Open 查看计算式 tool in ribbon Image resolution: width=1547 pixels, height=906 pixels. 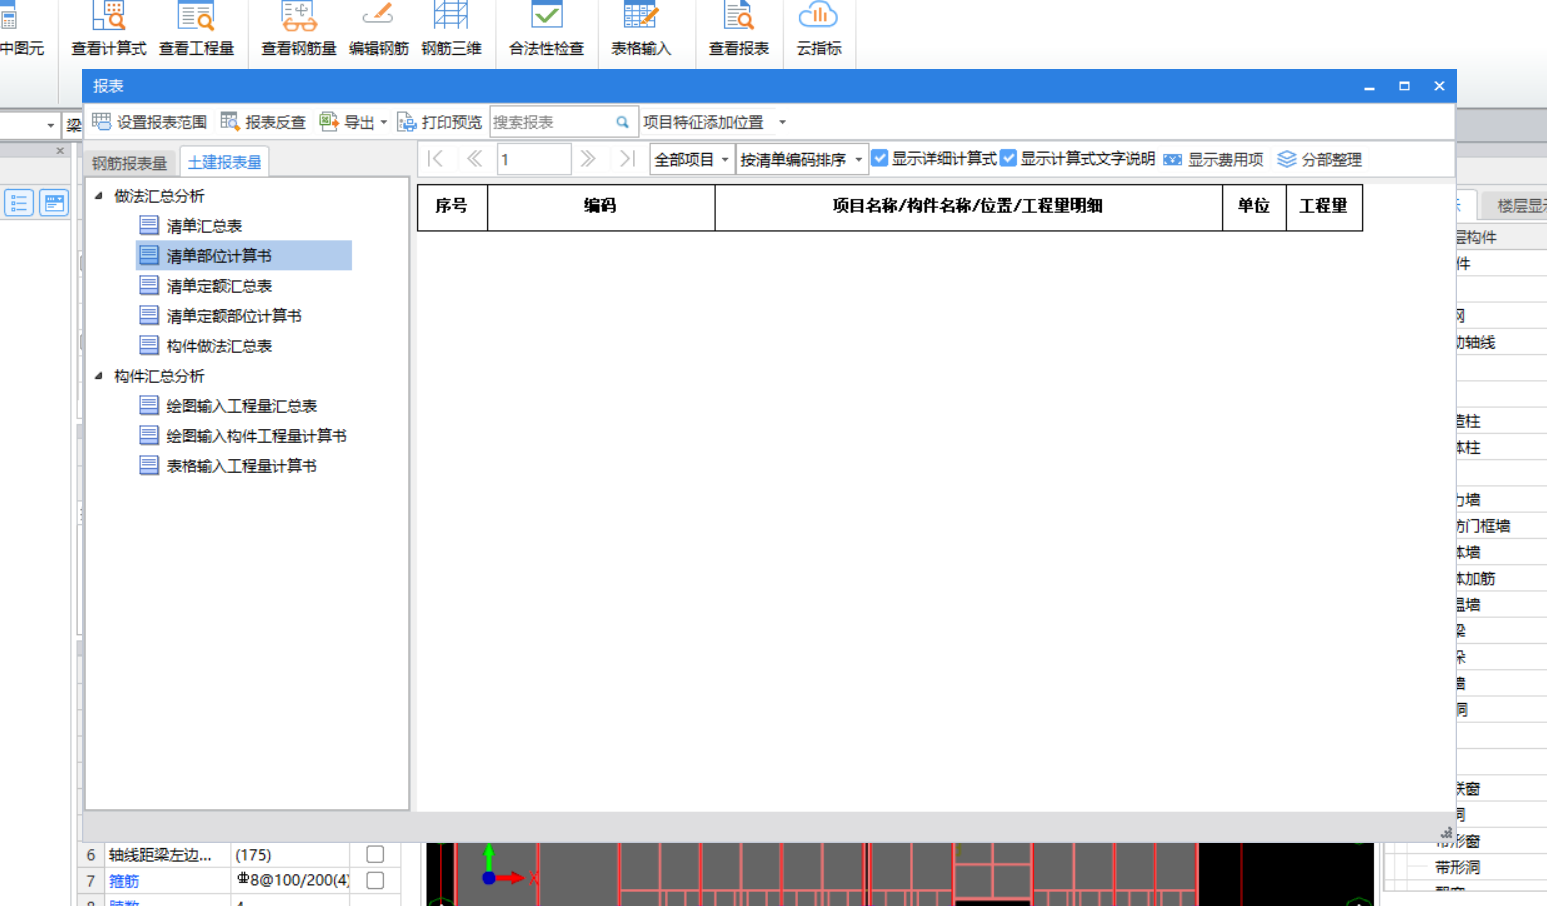(109, 30)
